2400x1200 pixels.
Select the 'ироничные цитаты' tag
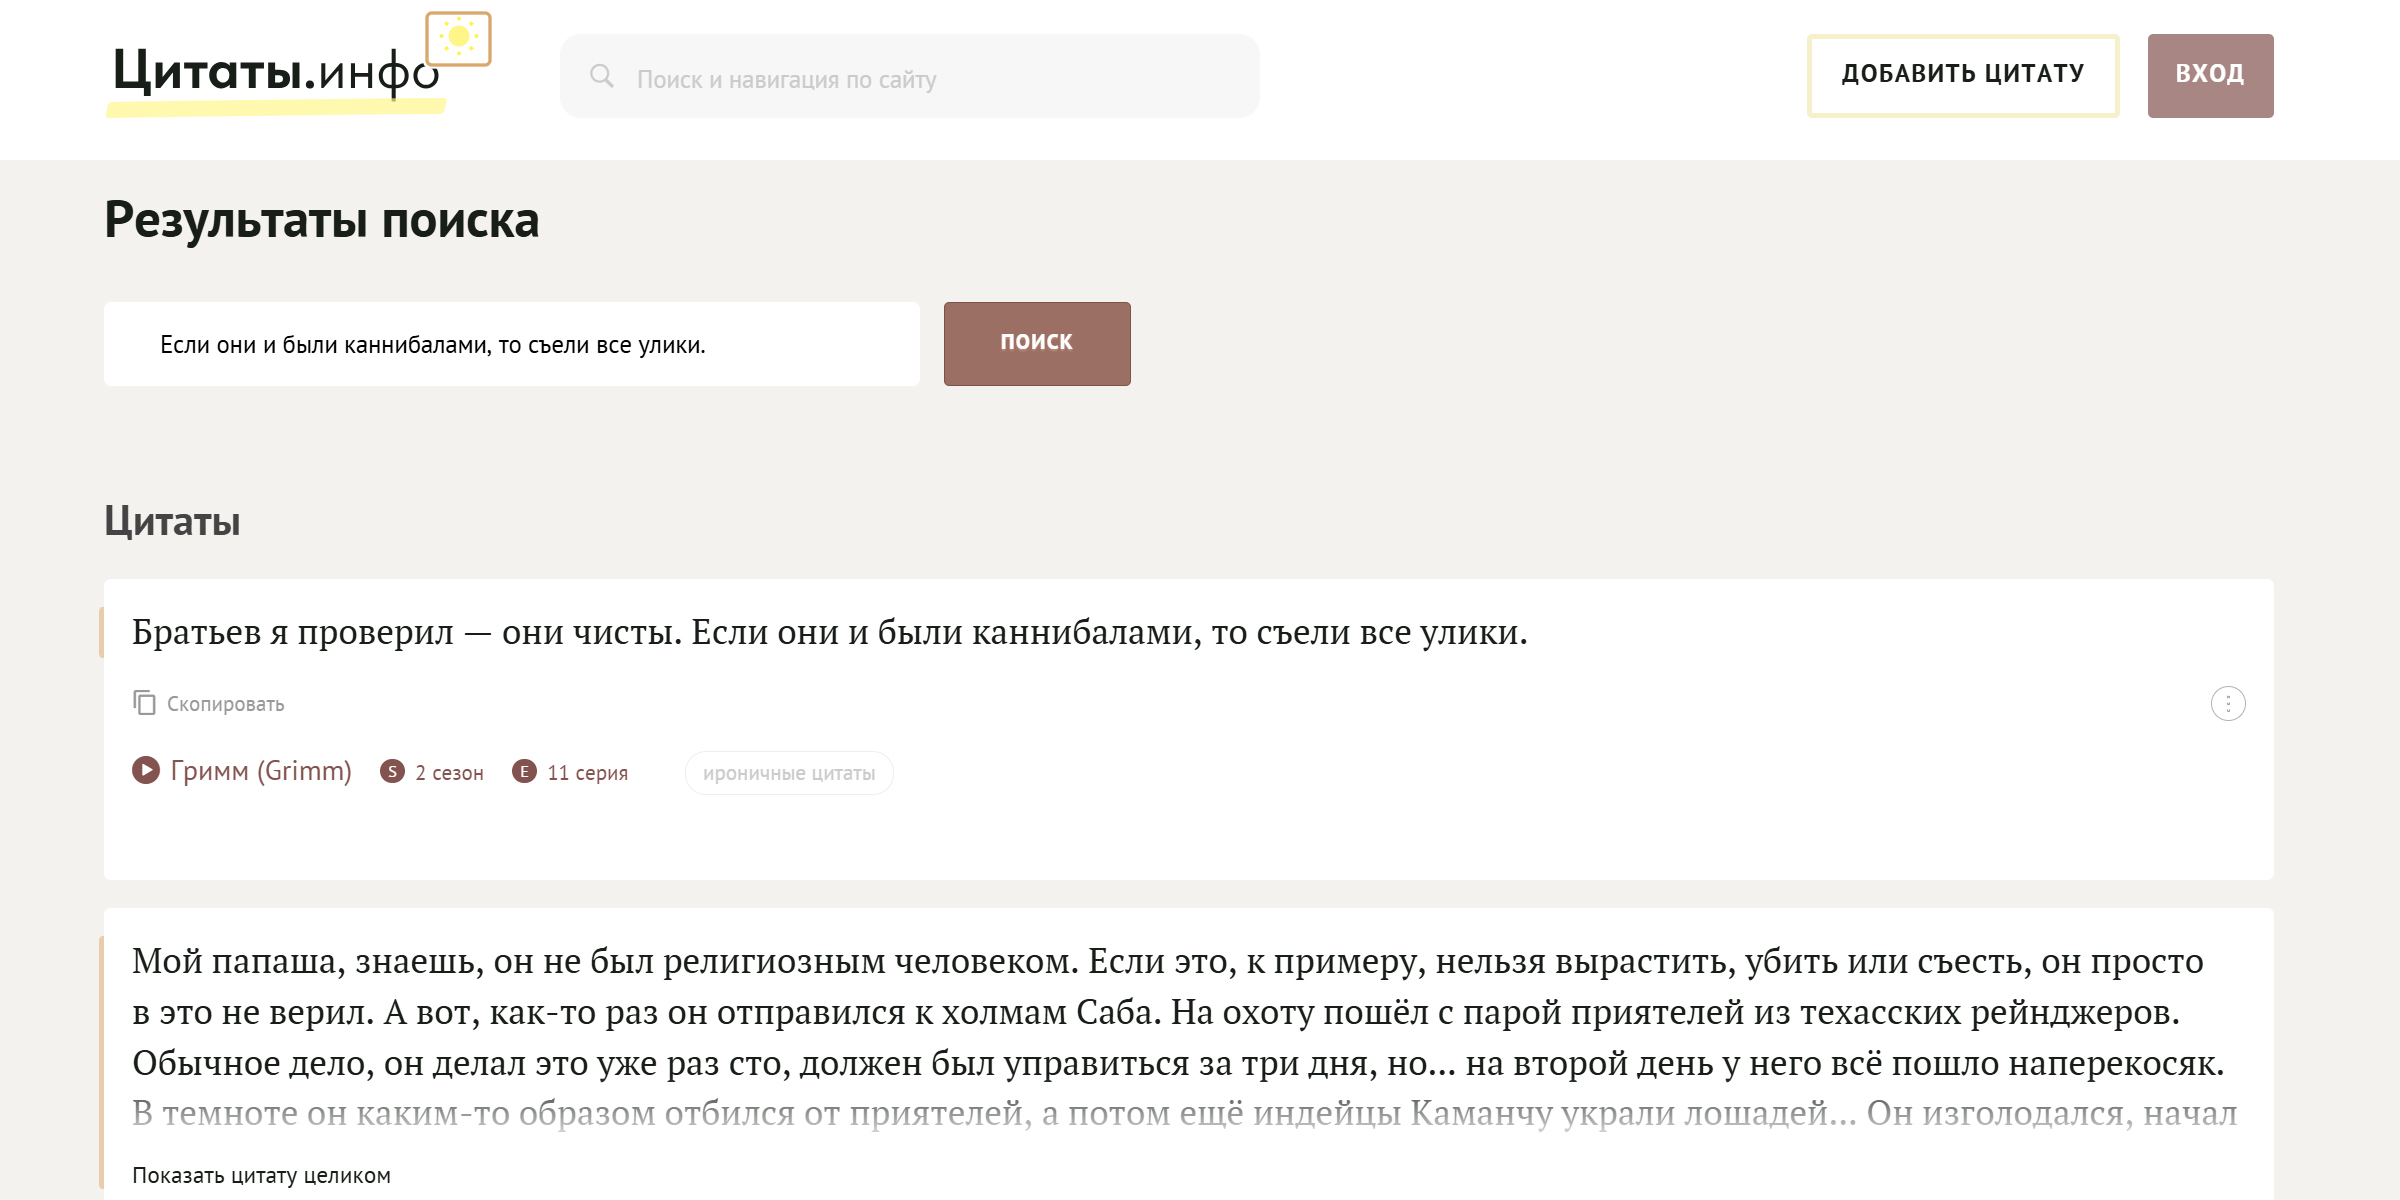click(x=789, y=772)
